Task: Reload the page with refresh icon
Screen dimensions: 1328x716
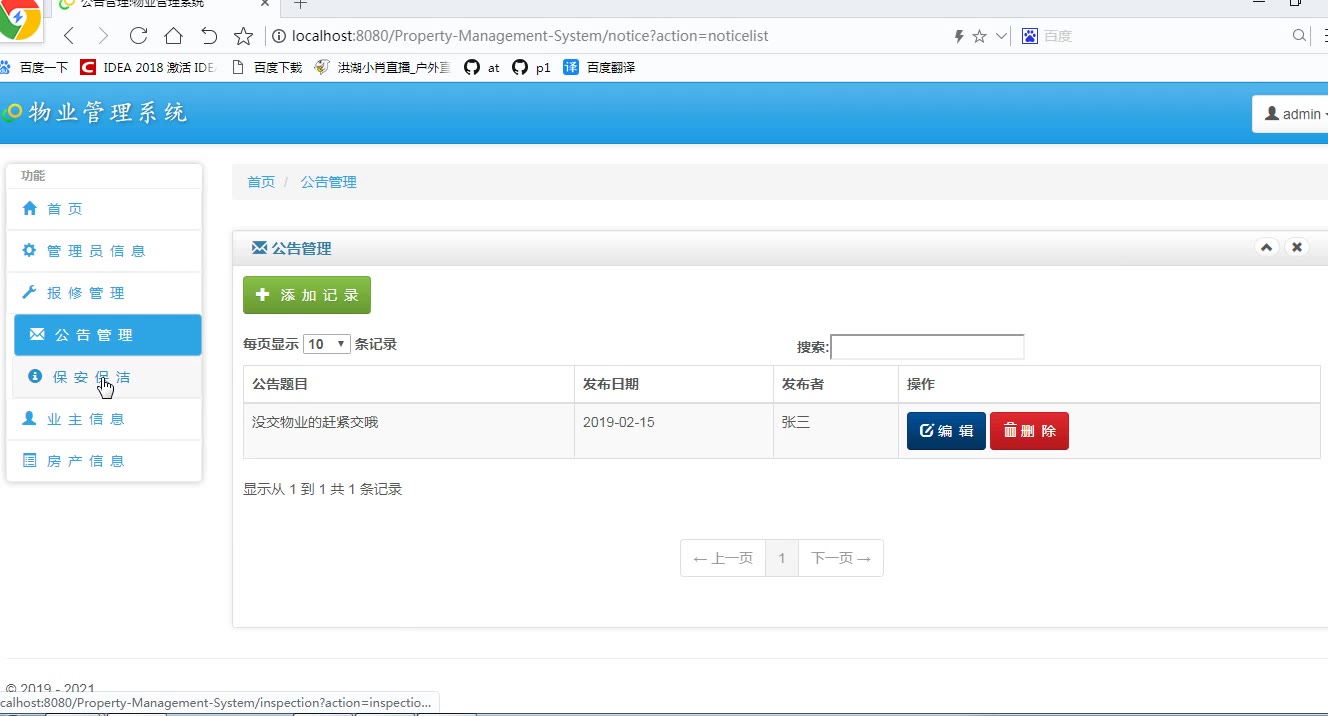Action: point(138,36)
